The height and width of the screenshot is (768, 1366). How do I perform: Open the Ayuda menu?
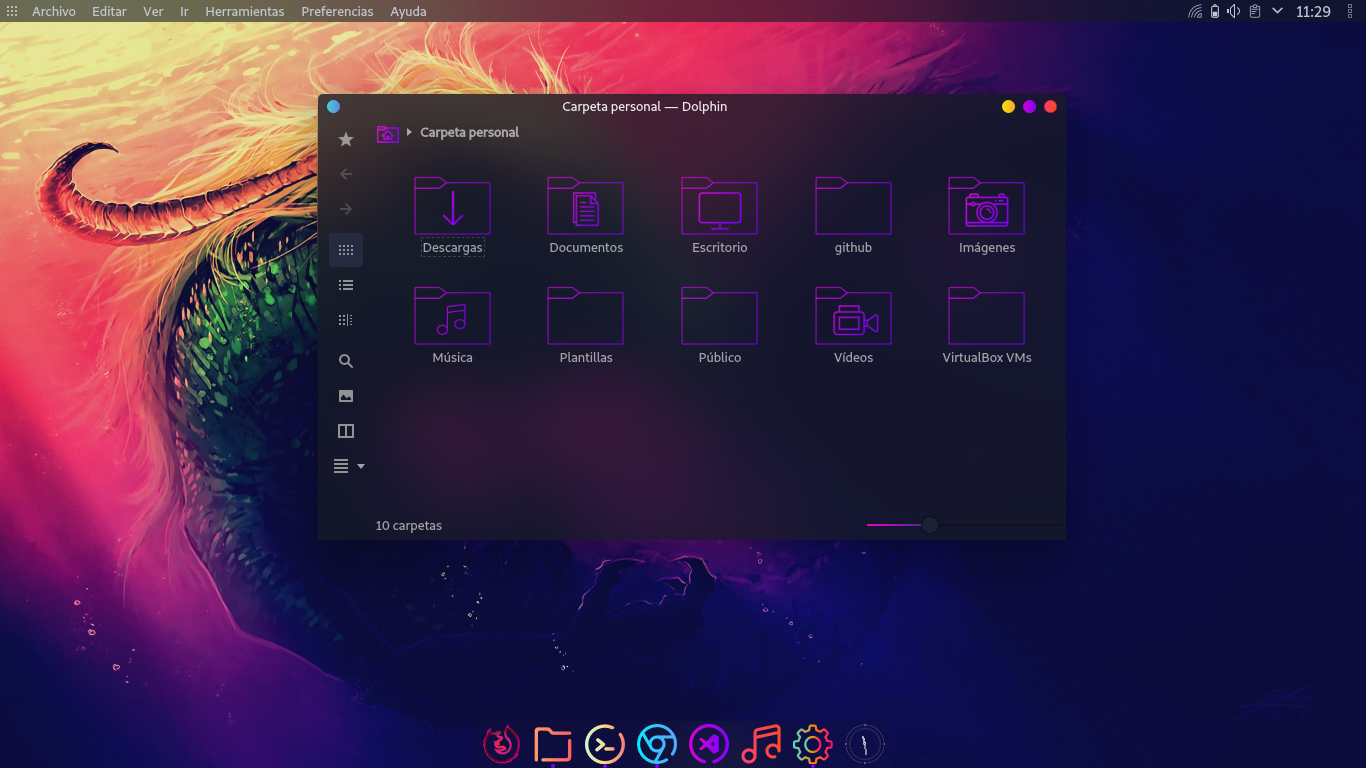click(408, 11)
